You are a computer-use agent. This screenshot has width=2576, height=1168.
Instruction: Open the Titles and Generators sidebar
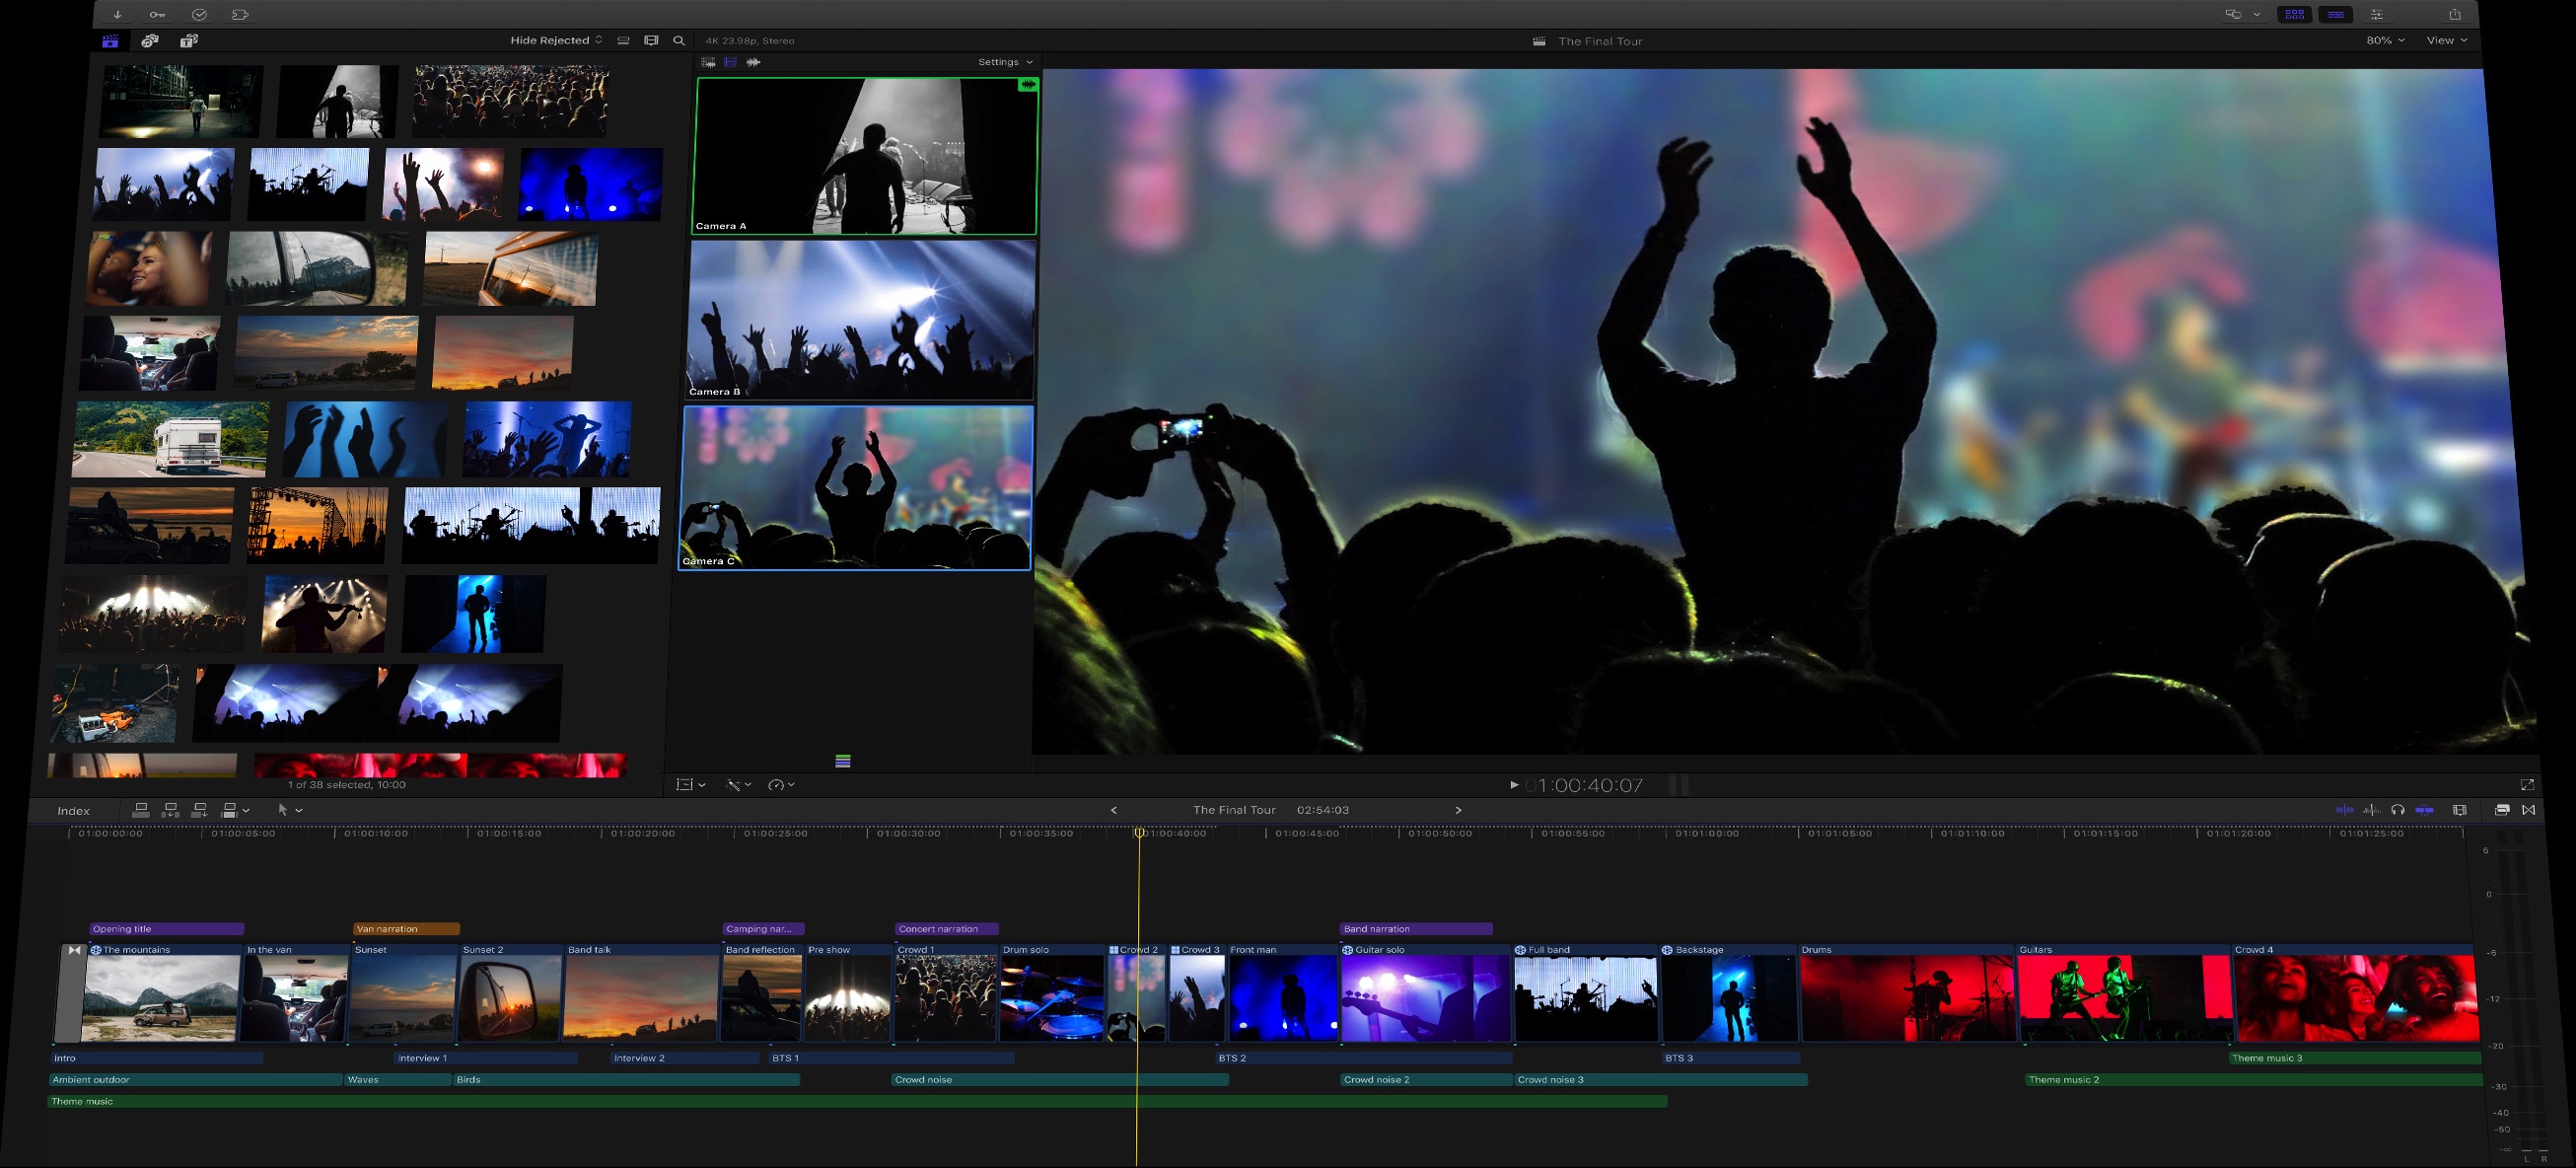[189, 41]
